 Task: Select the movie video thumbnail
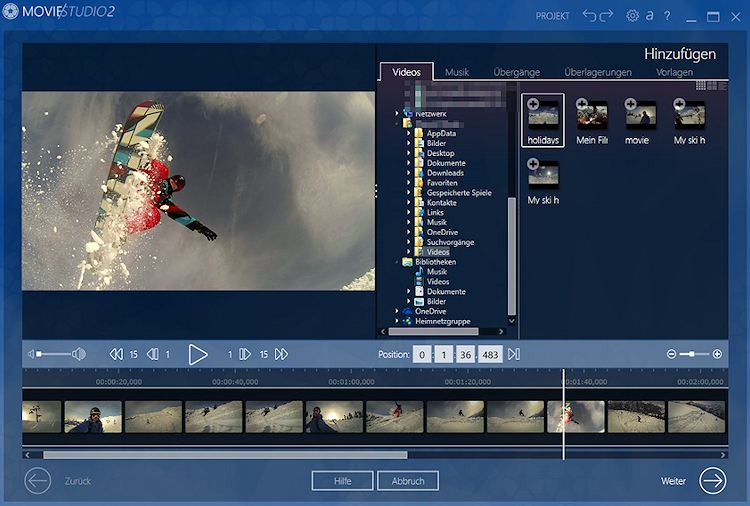click(640, 114)
